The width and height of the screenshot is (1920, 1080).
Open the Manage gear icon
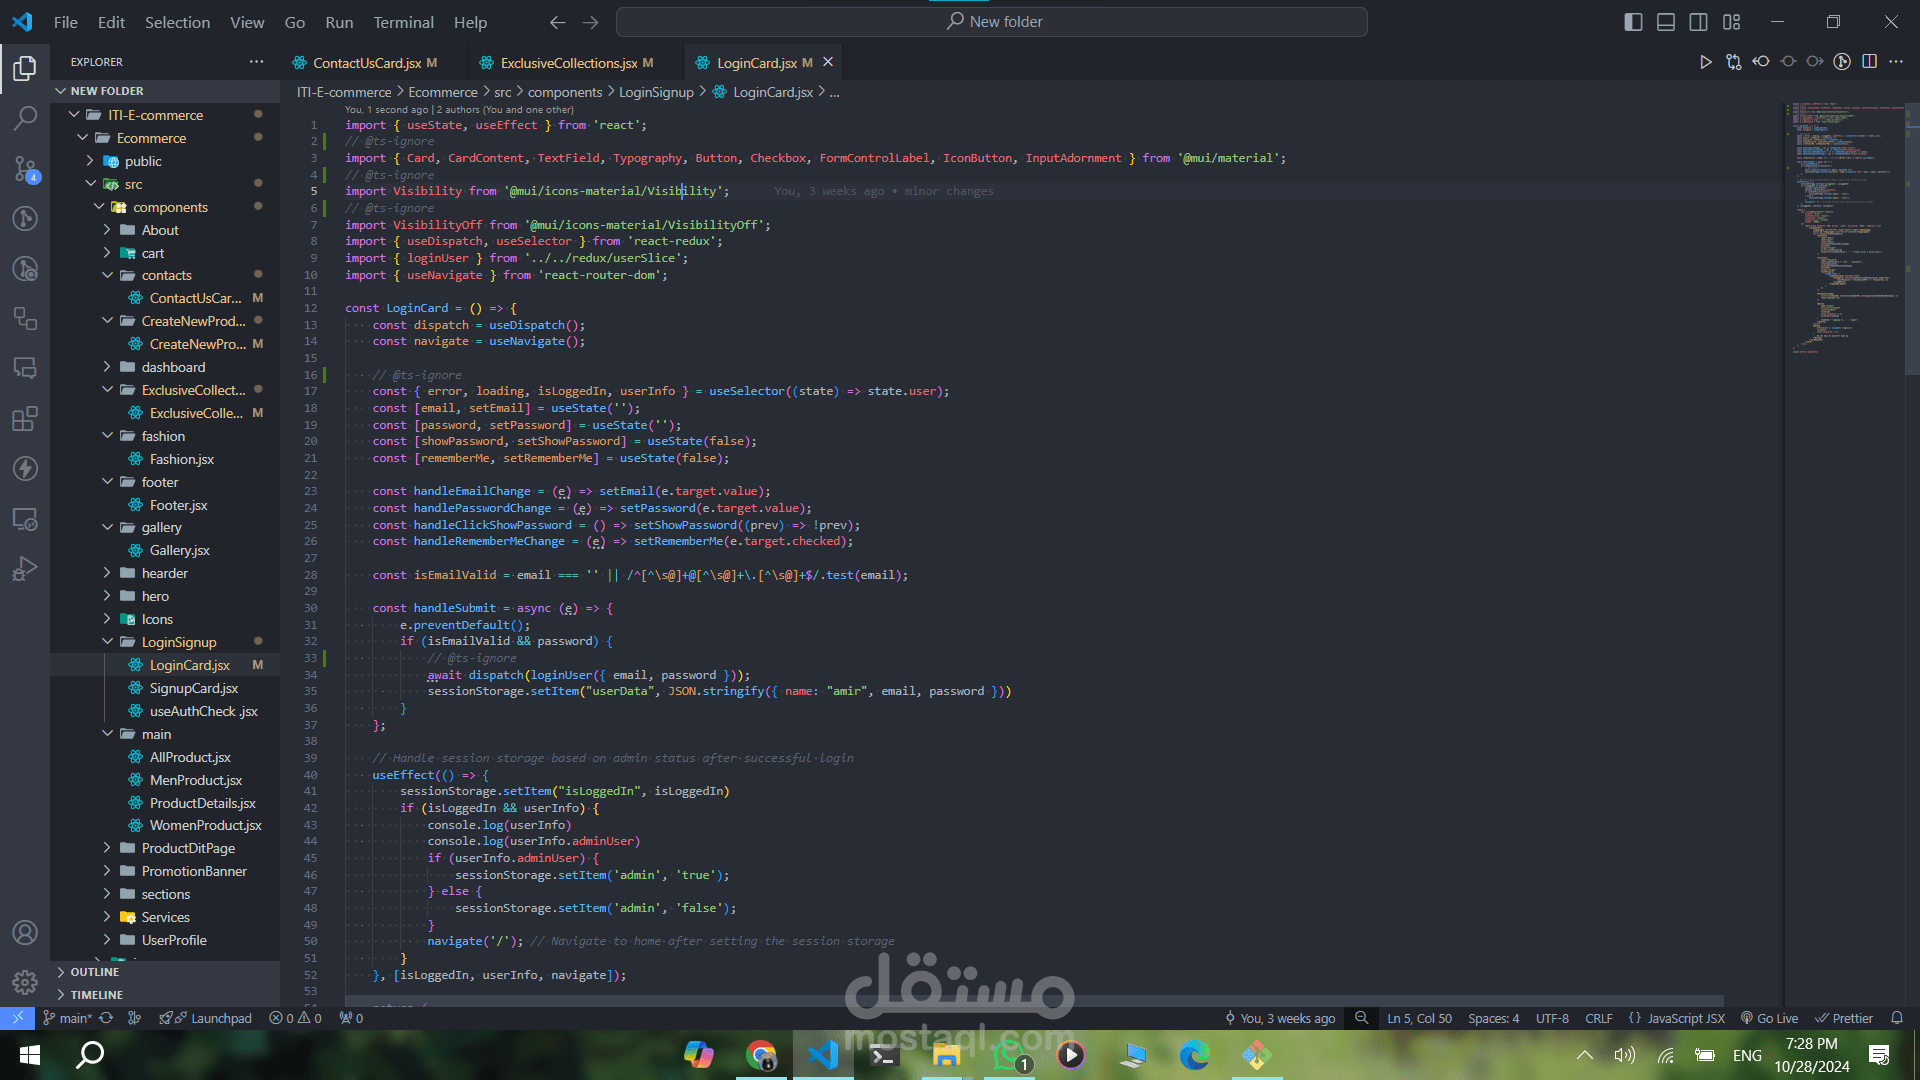[25, 982]
